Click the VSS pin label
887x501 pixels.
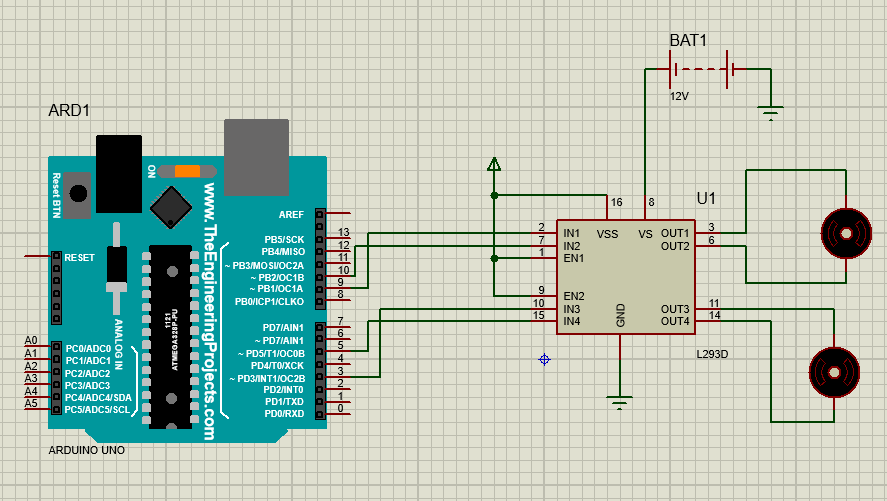click(x=608, y=234)
